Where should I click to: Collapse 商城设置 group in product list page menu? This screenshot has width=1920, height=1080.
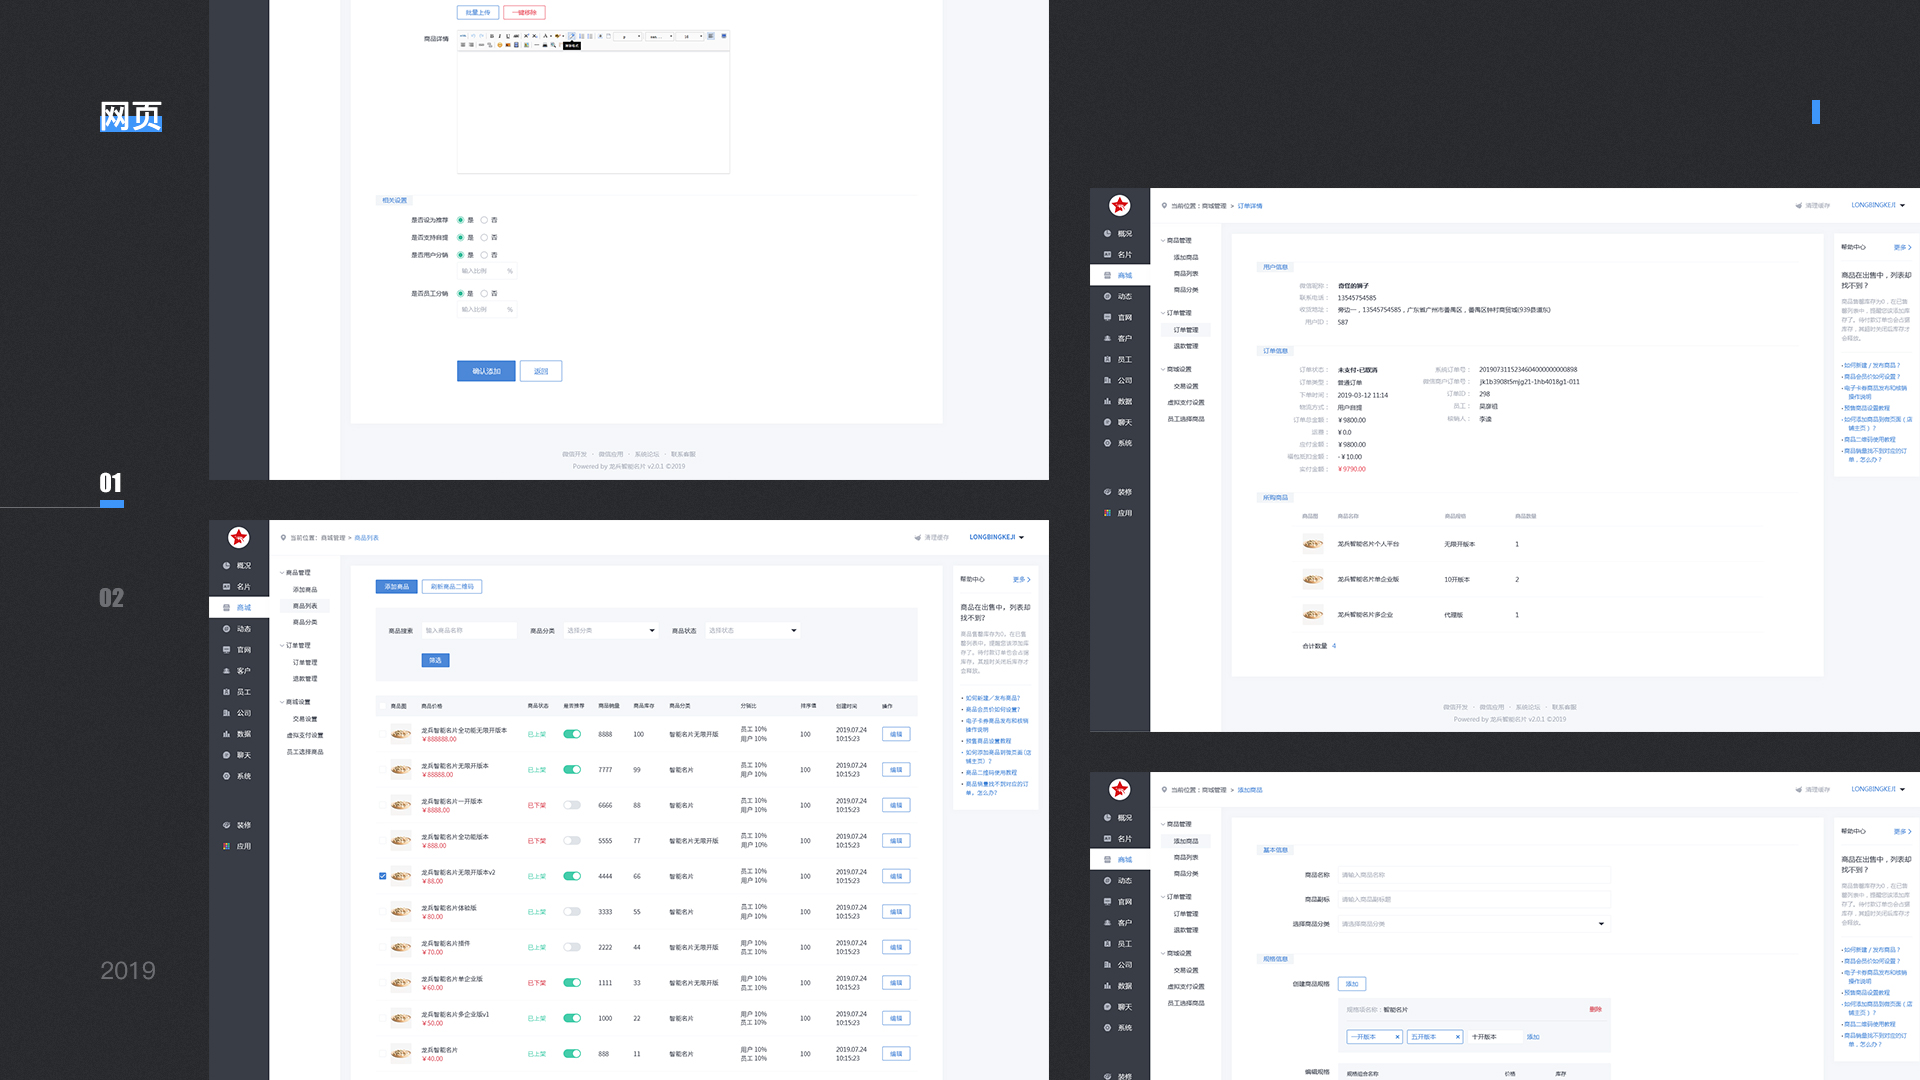295,702
